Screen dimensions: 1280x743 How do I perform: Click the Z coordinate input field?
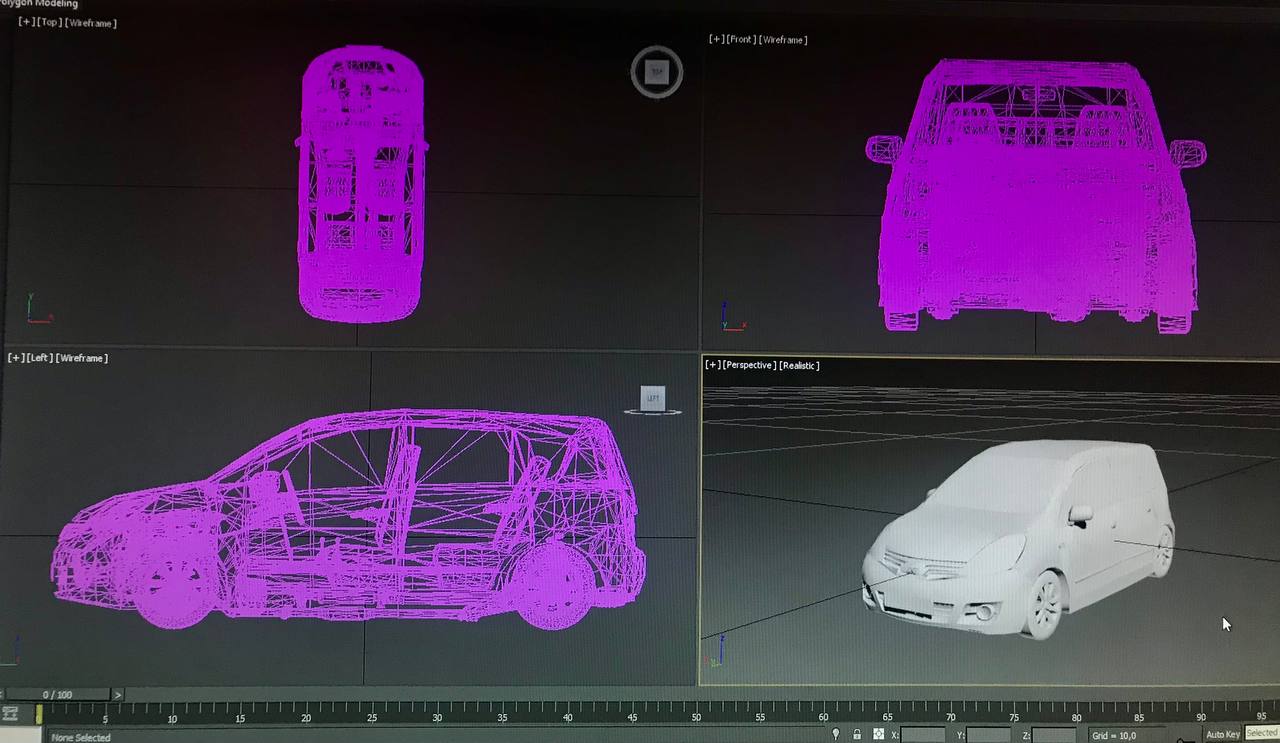click(x=1054, y=735)
